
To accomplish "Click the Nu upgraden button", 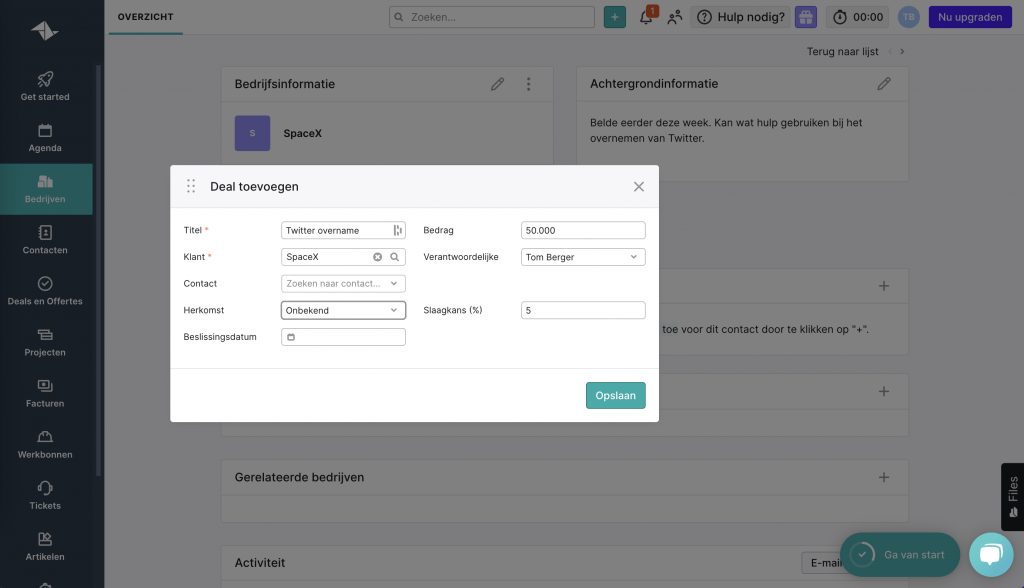I will tap(969, 17).
